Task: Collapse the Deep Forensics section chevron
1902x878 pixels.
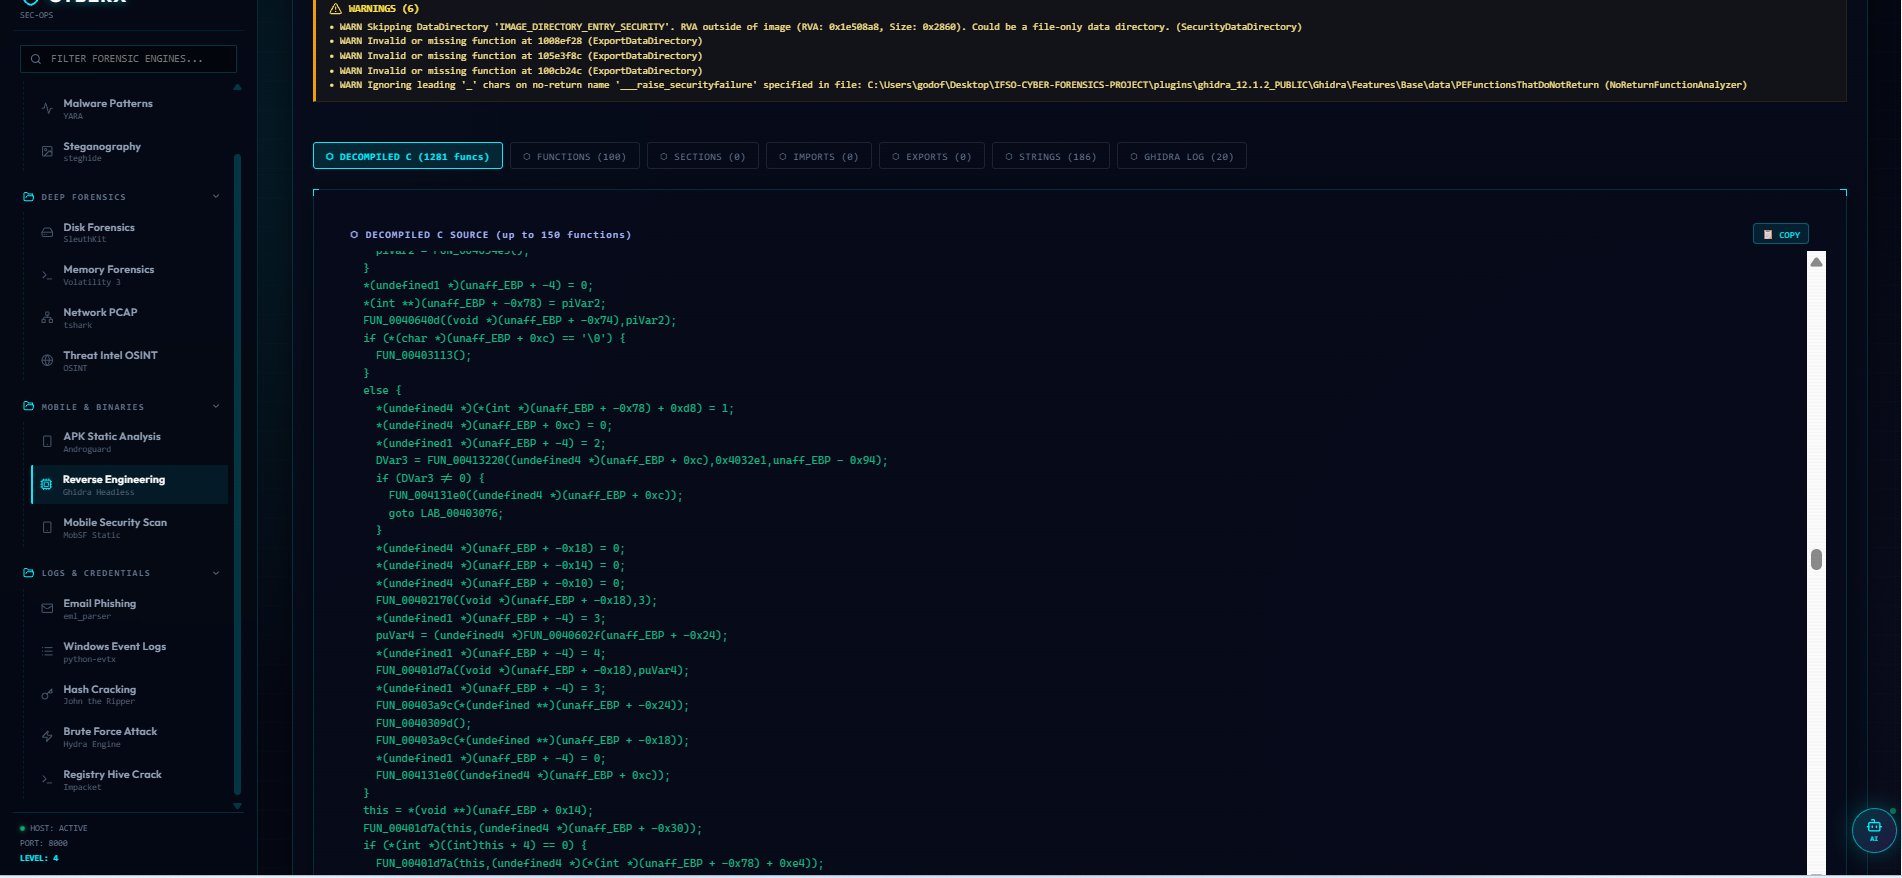Action: [216, 197]
